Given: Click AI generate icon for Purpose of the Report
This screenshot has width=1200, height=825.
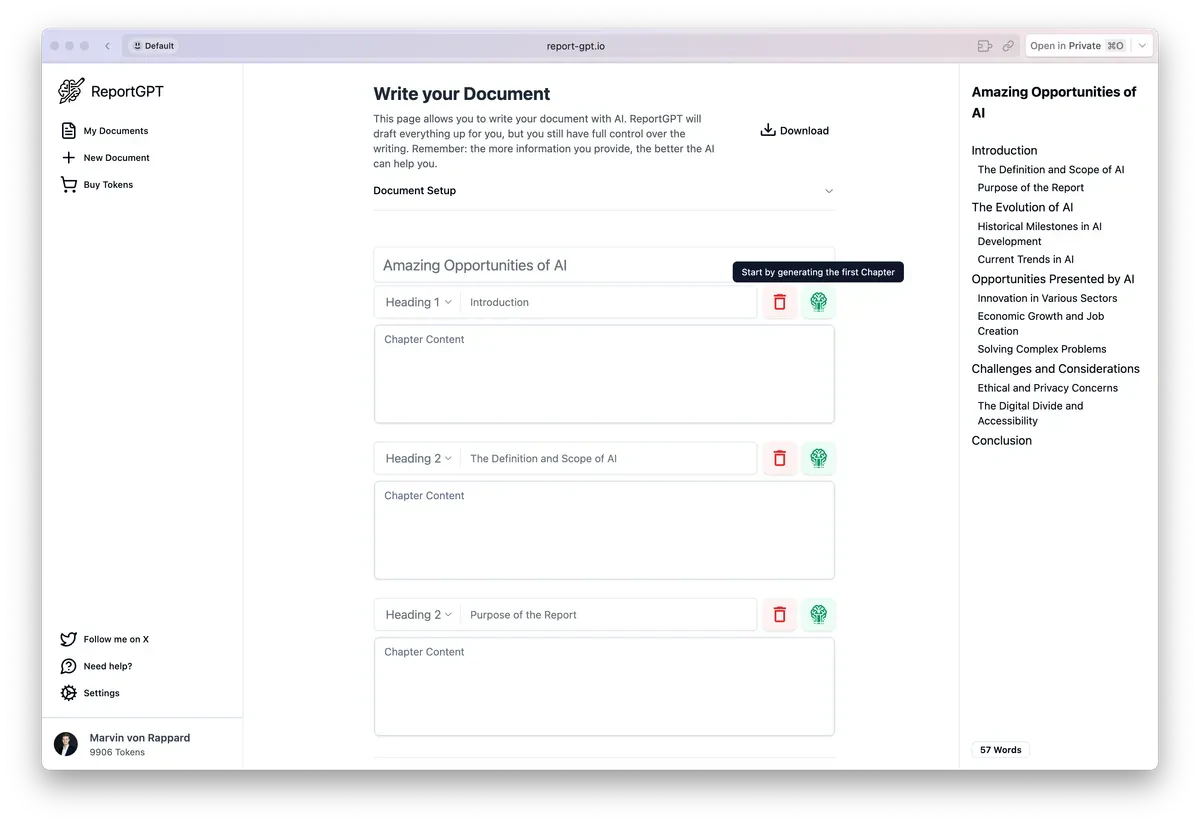Looking at the screenshot, I should click(x=818, y=614).
